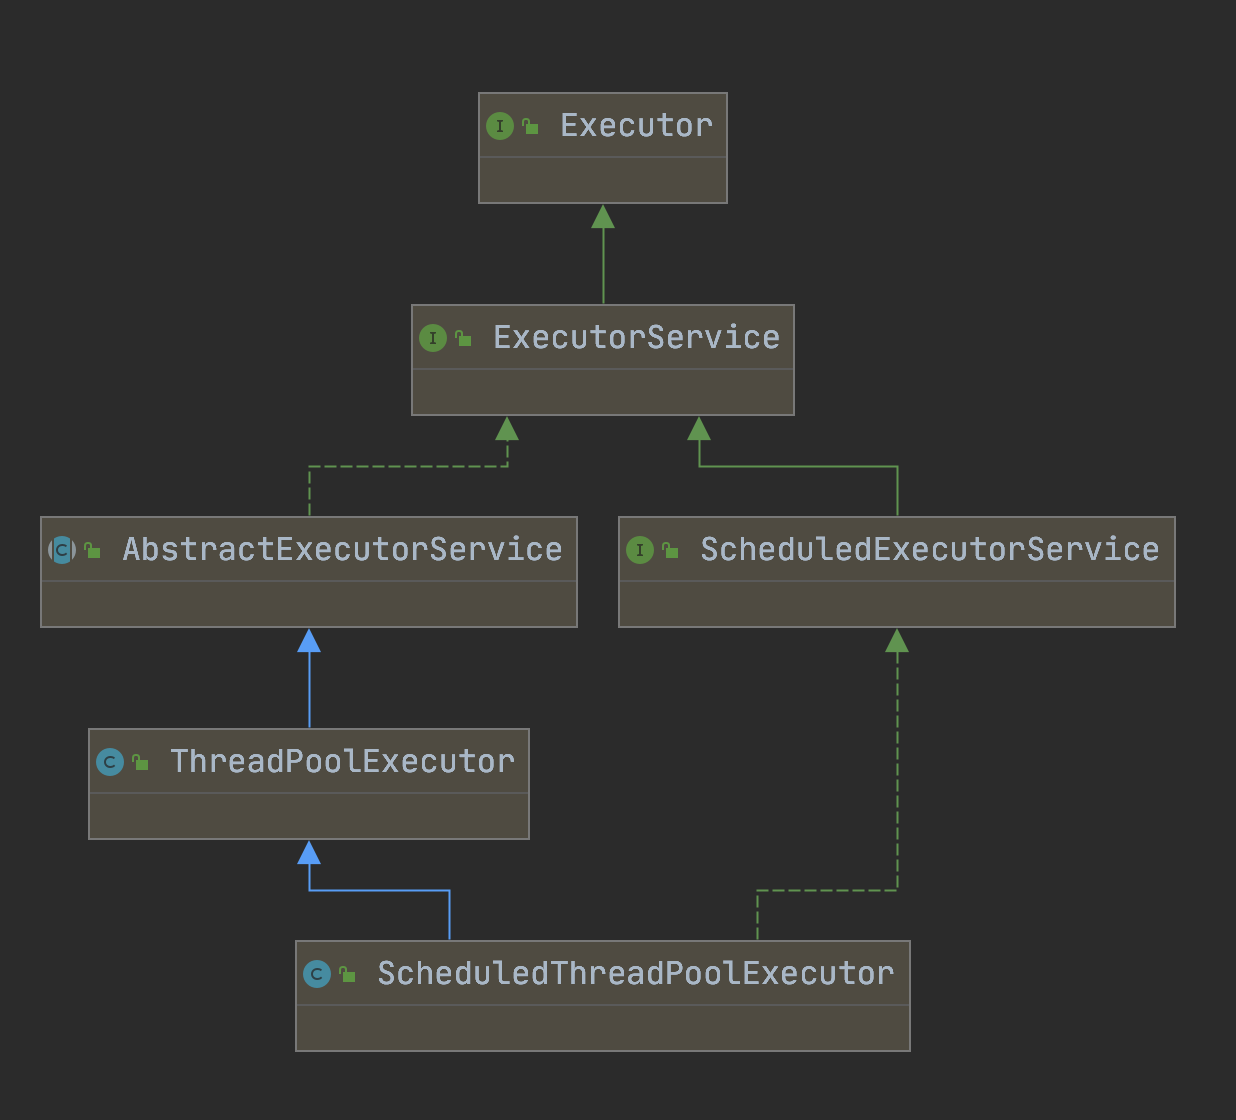Click the public lock icon on Executor node
This screenshot has width=1236, height=1120.
tap(531, 126)
